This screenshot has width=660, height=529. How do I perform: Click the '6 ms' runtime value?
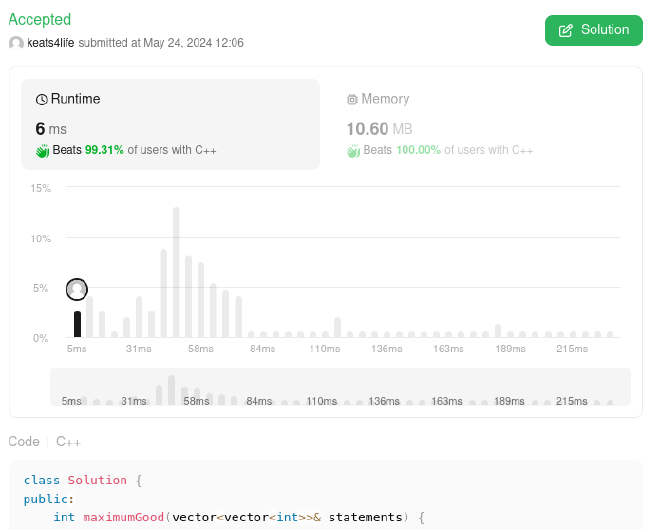tap(51, 129)
